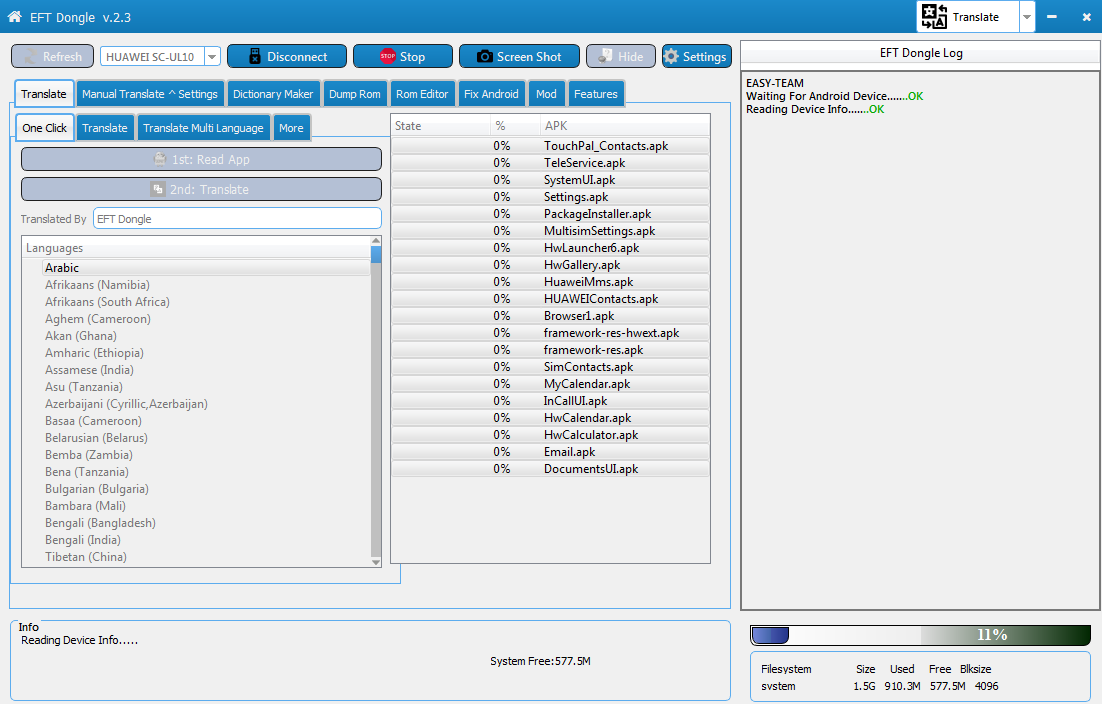Open the Features tab
This screenshot has width=1102, height=704.
(595, 94)
